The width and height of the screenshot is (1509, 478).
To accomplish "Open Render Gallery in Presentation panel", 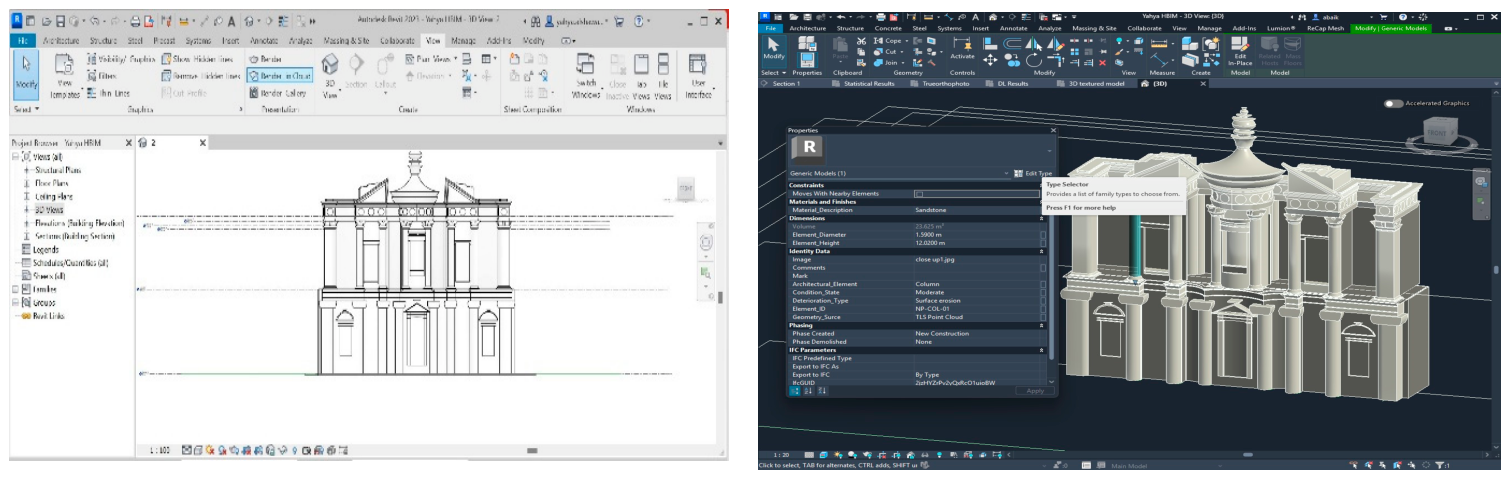I will (277, 92).
